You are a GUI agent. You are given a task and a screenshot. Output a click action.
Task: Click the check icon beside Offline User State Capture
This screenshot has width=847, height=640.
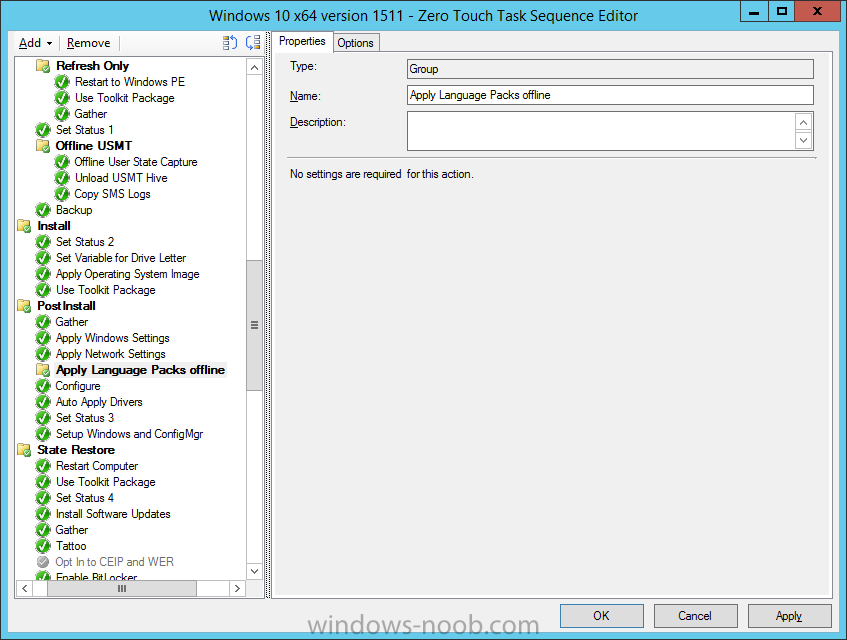click(x=62, y=162)
